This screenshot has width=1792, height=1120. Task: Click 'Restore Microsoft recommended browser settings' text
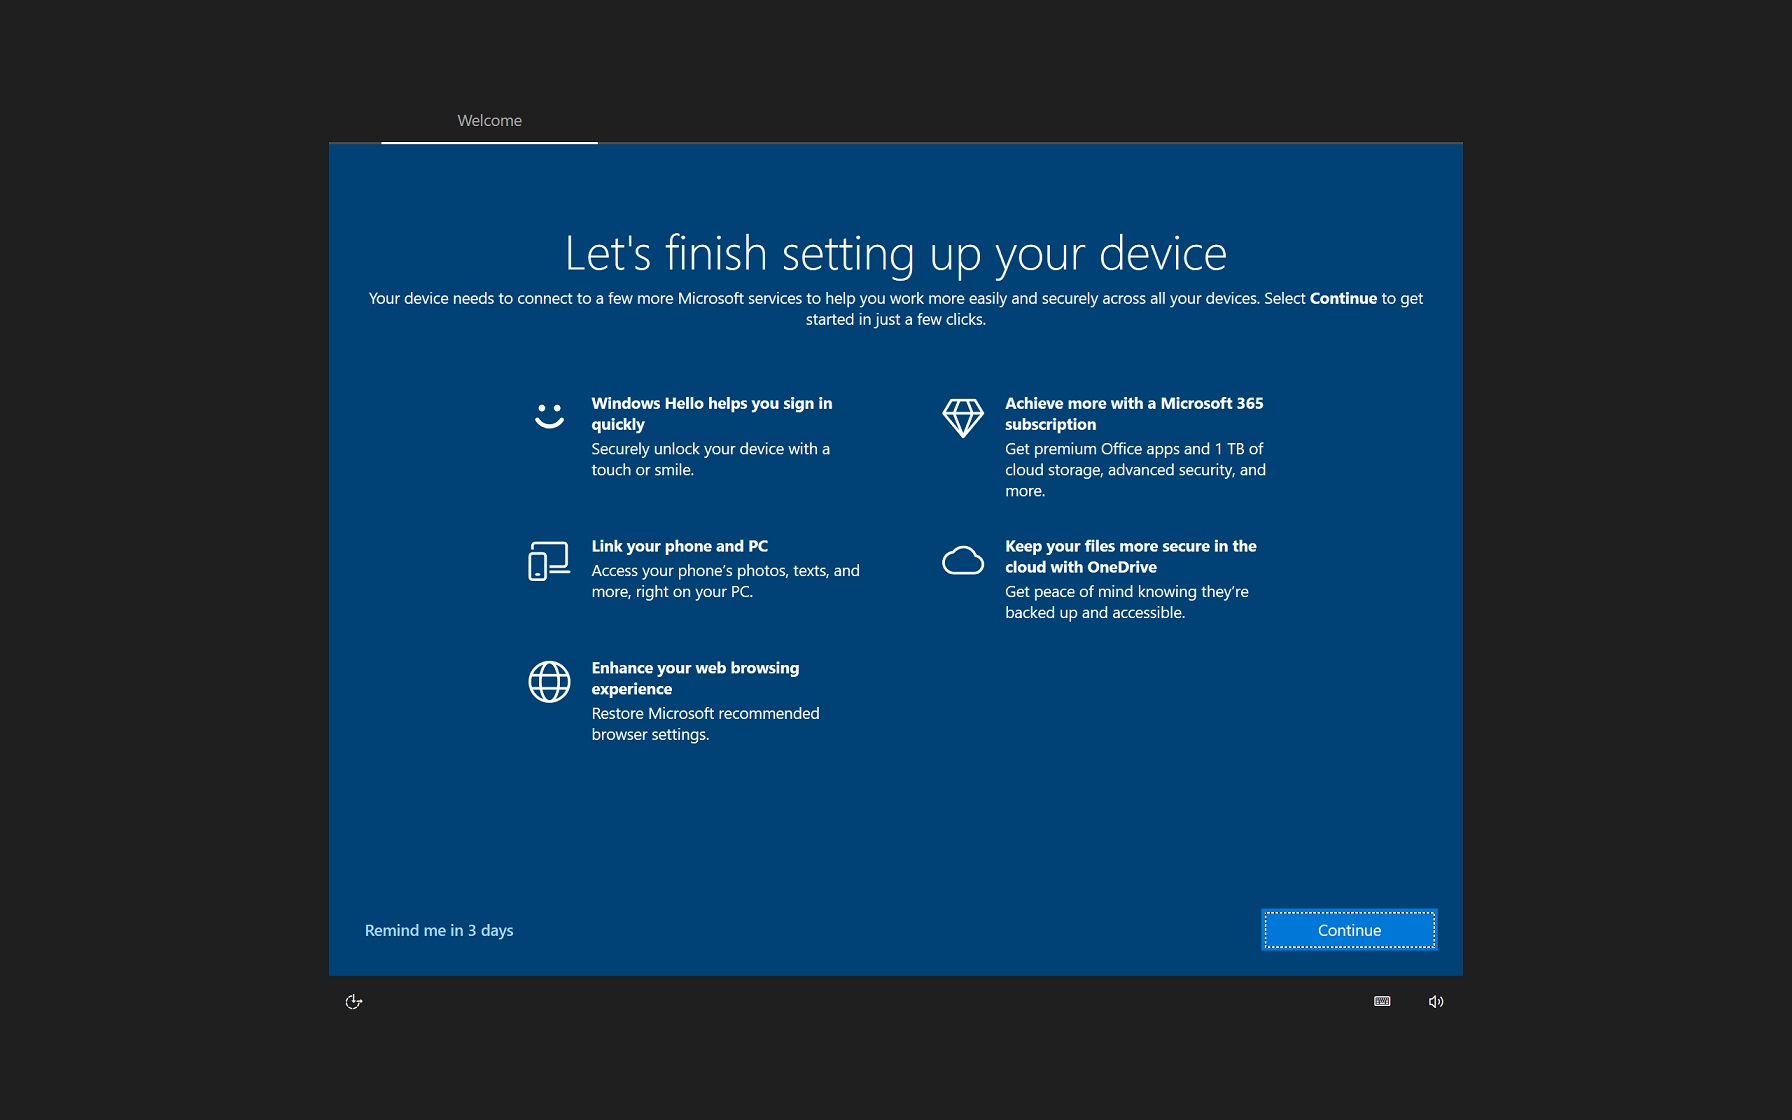[705, 724]
